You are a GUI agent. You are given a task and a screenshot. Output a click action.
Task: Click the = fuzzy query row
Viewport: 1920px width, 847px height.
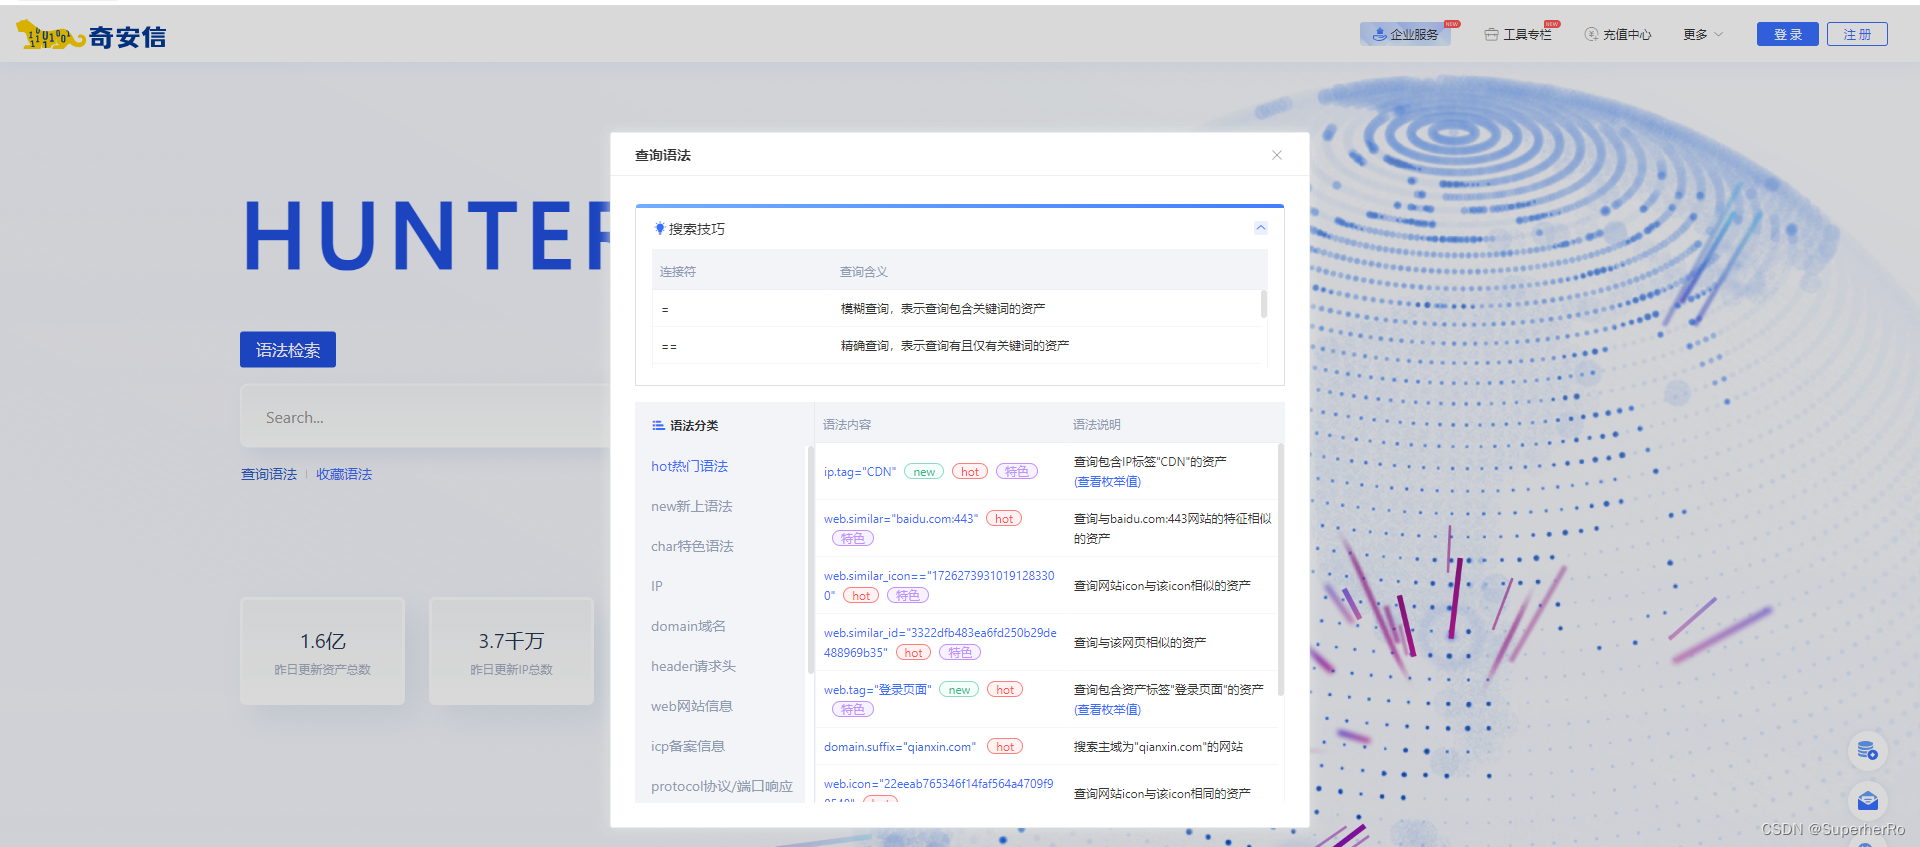[956, 309]
